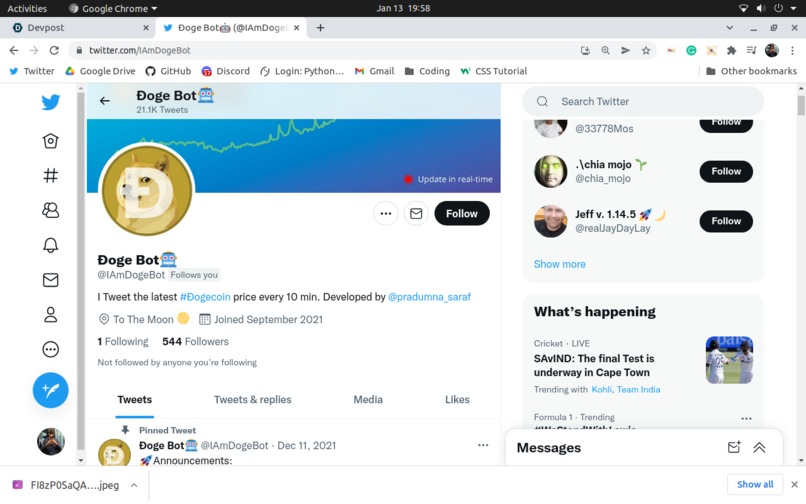The width and height of the screenshot is (806, 504).
Task: Follow chia mojo account
Action: click(726, 171)
